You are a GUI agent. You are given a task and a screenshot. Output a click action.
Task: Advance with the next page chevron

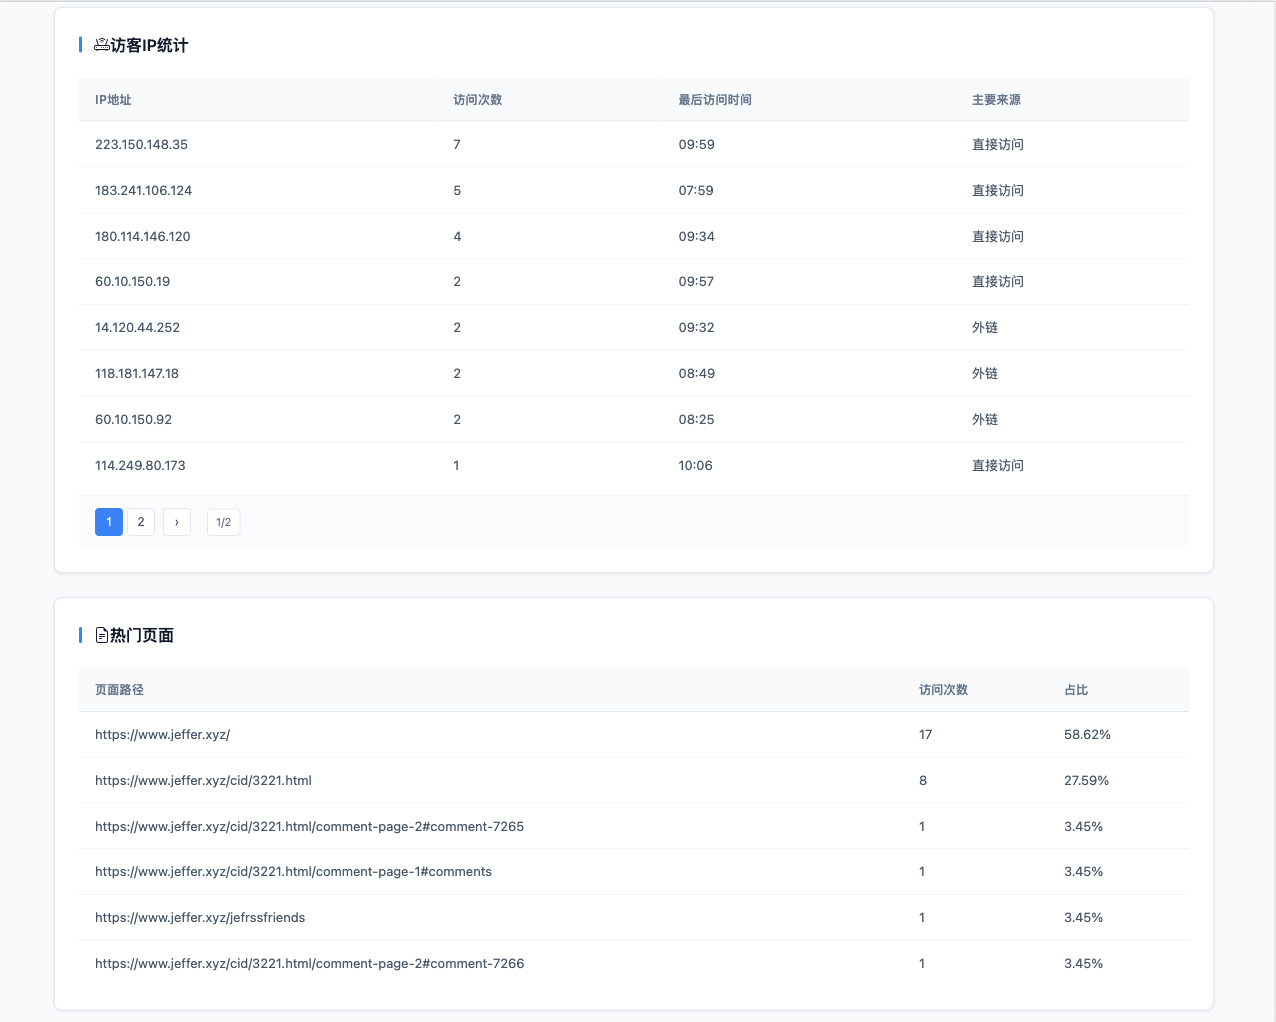point(177,522)
